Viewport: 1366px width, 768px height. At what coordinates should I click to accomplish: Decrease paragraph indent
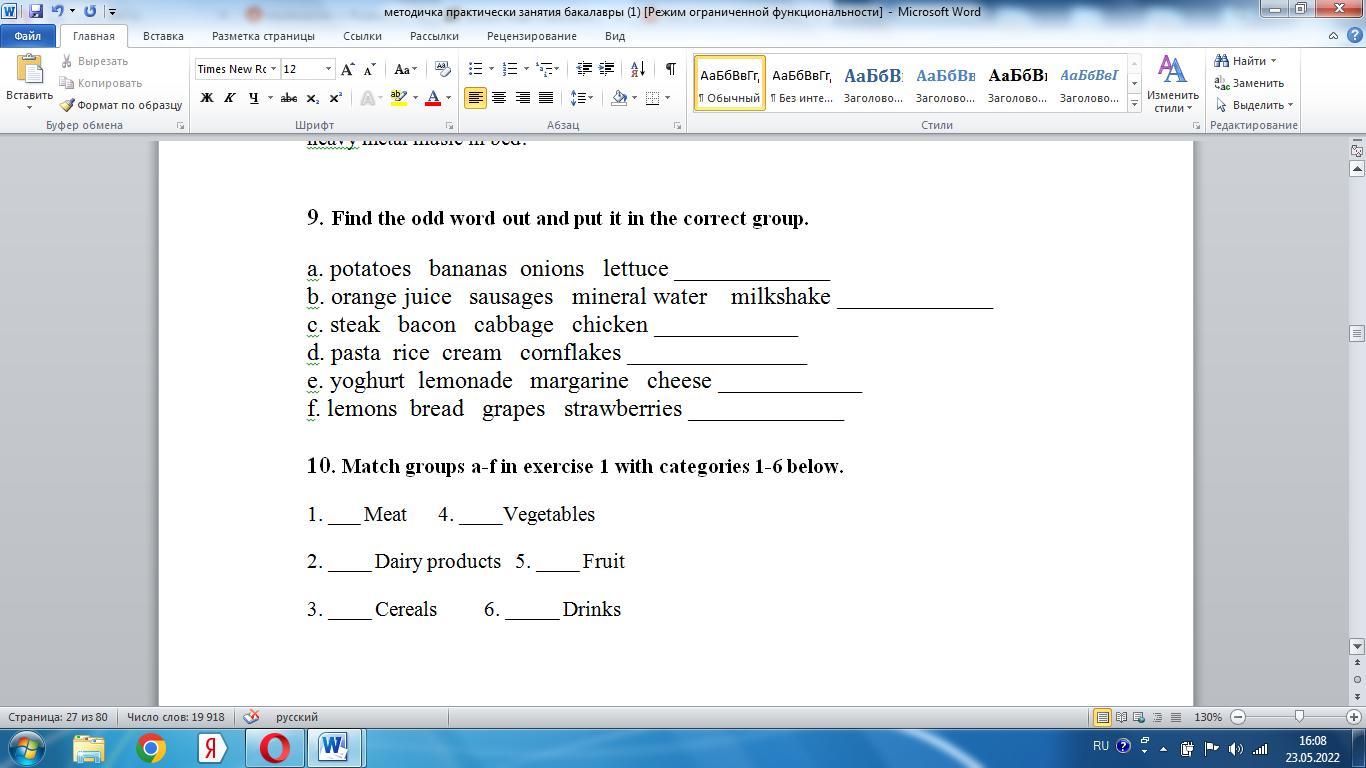coord(584,69)
